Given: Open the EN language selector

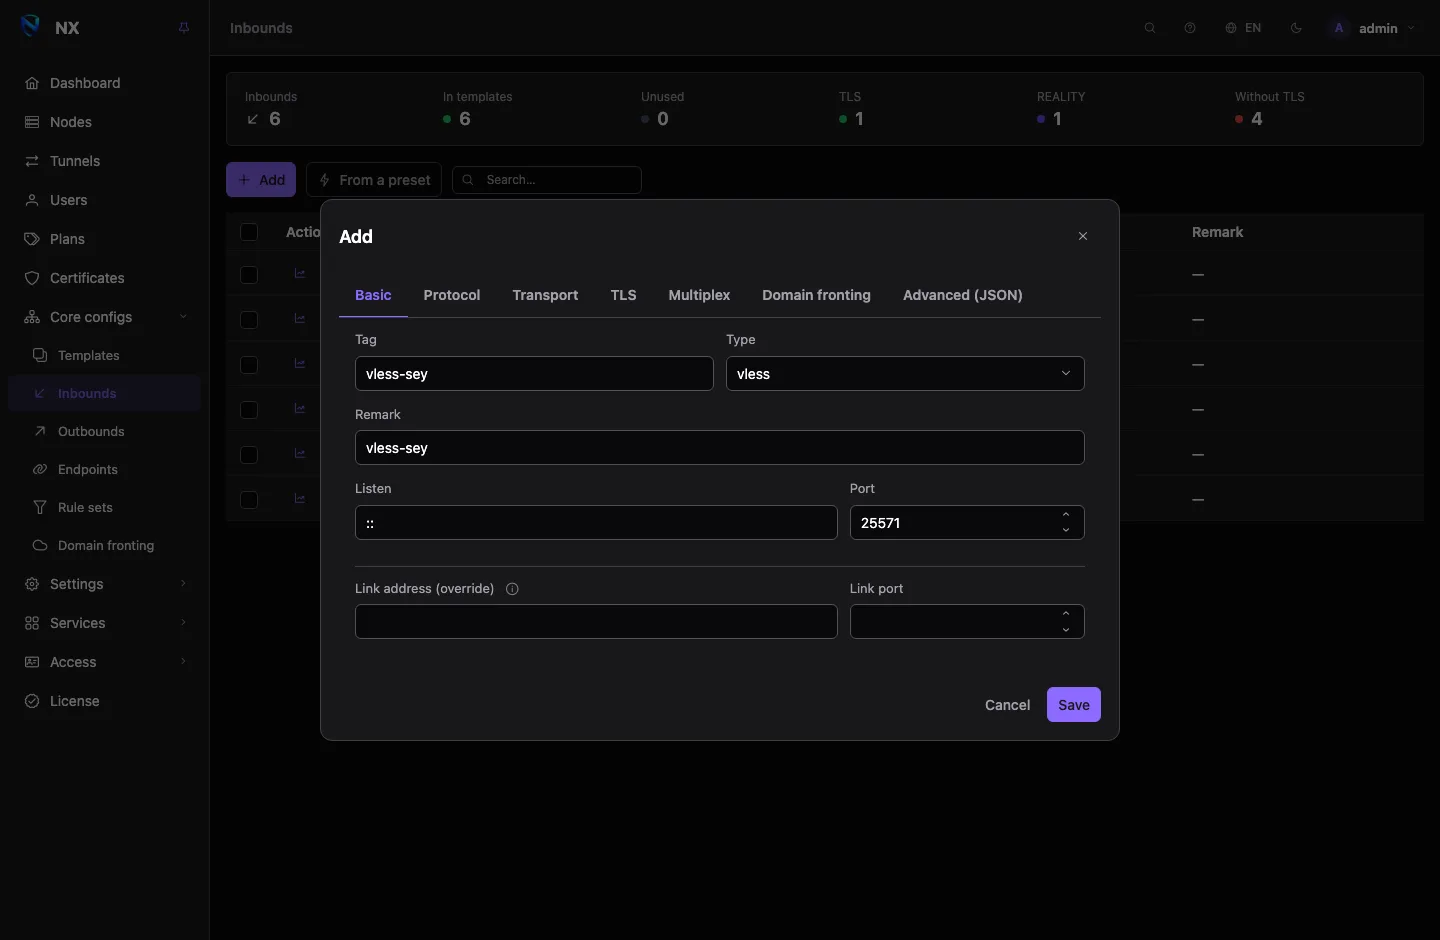Looking at the screenshot, I should (x=1243, y=28).
